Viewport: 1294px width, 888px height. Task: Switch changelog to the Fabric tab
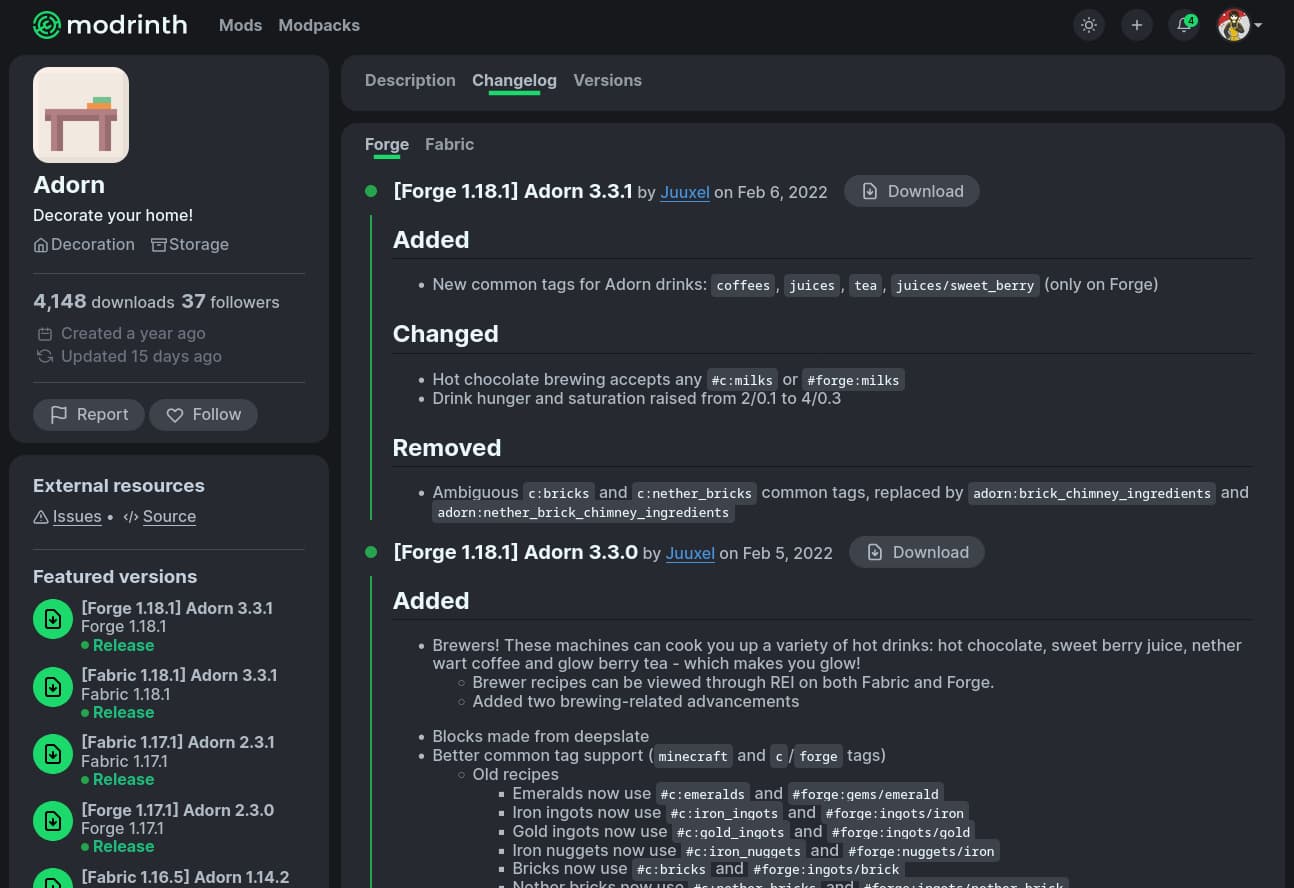(449, 144)
